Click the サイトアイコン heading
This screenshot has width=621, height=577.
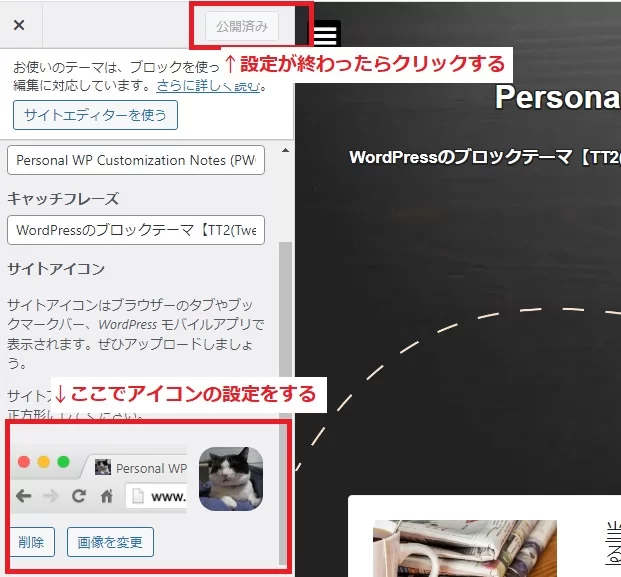(x=56, y=269)
